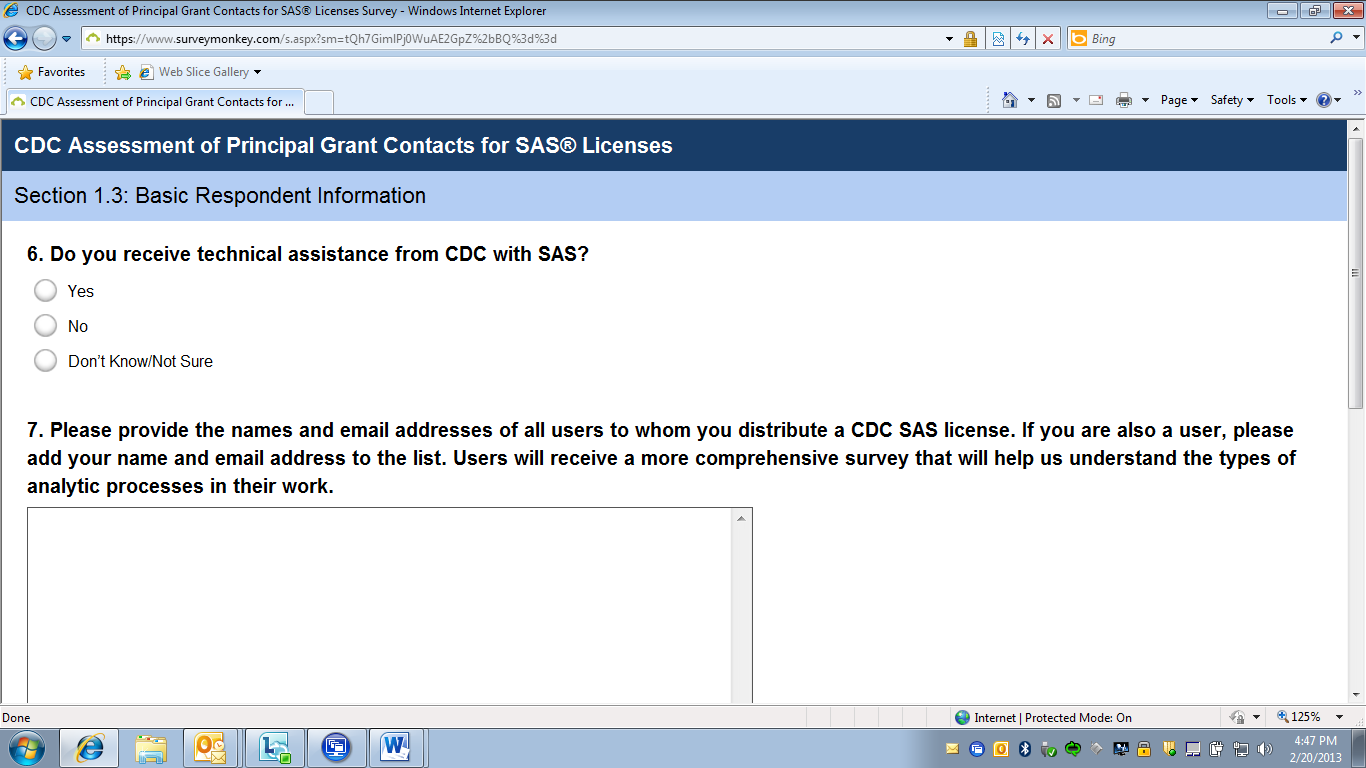This screenshot has width=1366, height=768.
Task: Select the CDC Assessment browser tab
Action: (154, 102)
